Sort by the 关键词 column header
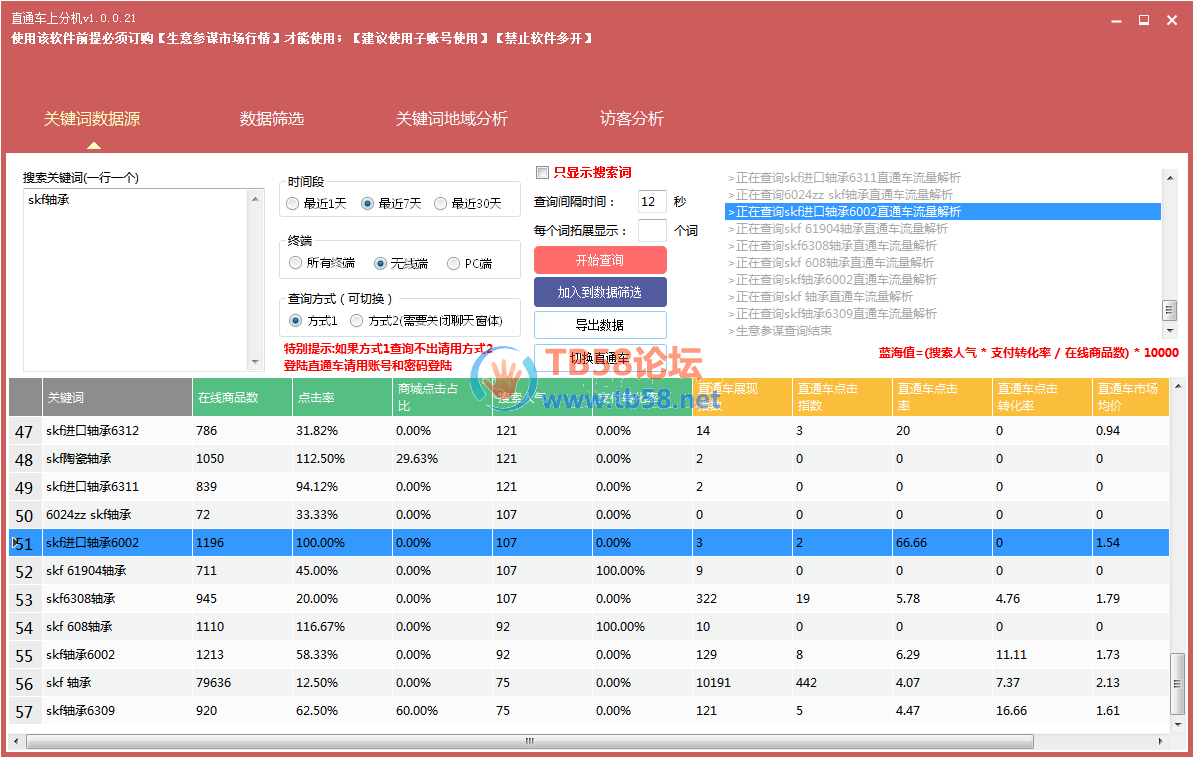The height and width of the screenshot is (758, 1194). click(117, 397)
